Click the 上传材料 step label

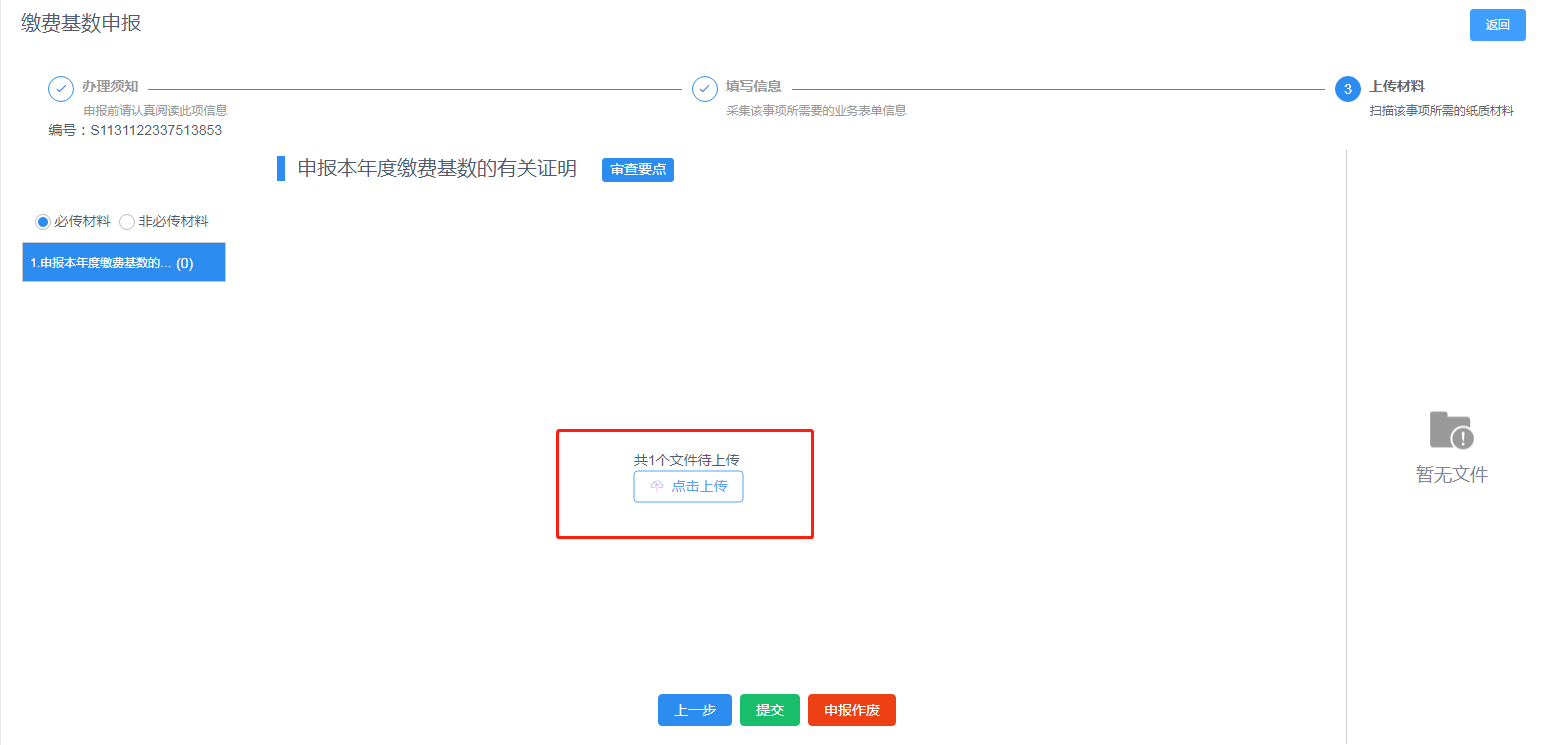[x=1396, y=87]
